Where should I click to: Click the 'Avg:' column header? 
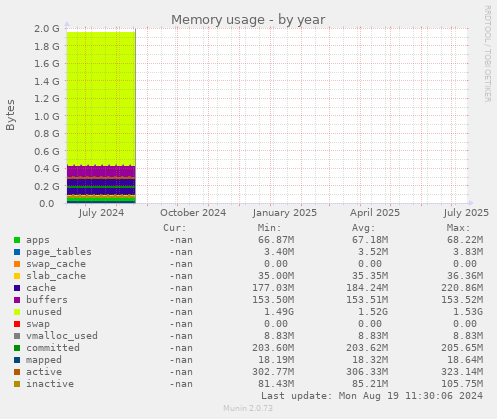(x=364, y=228)
